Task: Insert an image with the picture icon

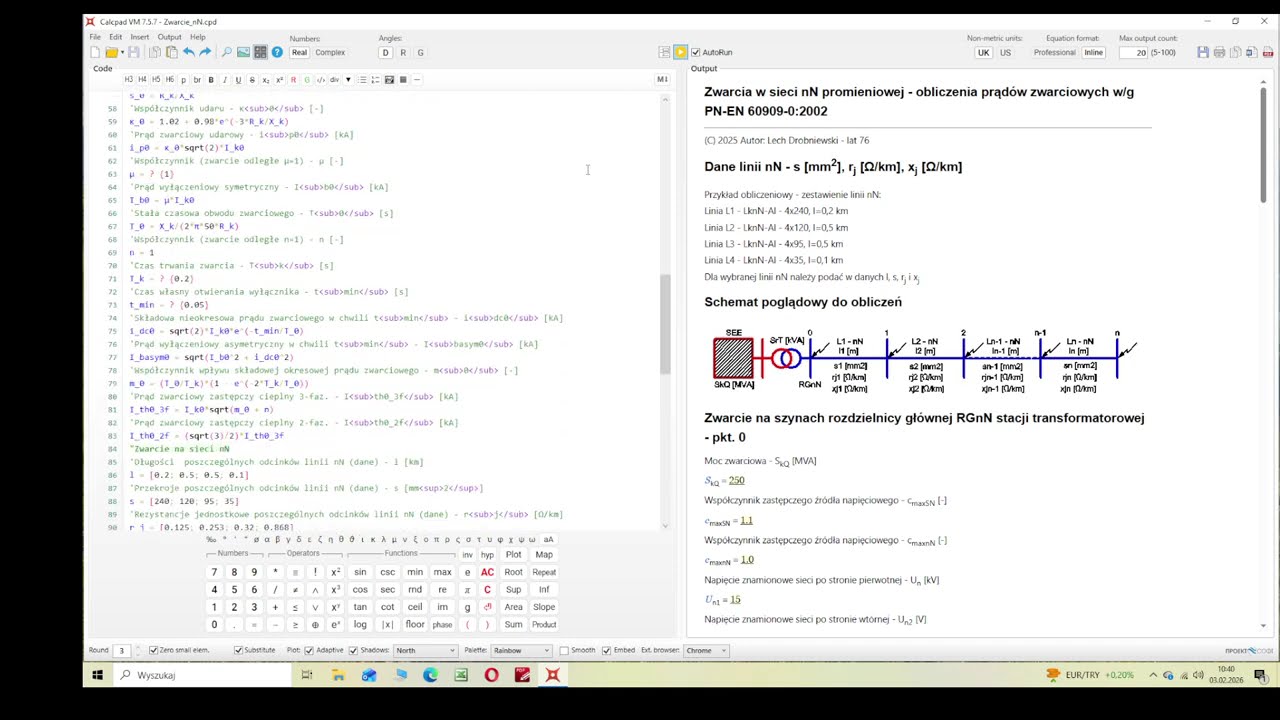Action: click(243, 52)
